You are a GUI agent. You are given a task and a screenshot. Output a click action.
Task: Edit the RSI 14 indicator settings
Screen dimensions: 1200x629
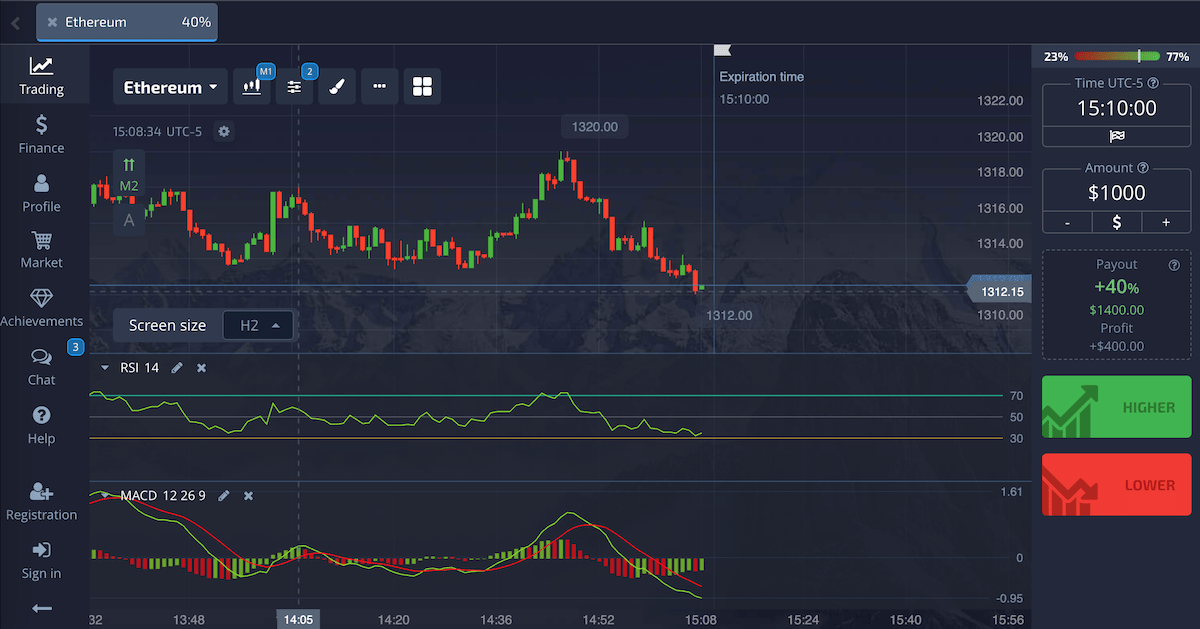pyautogui.click(x=177, y=368)
